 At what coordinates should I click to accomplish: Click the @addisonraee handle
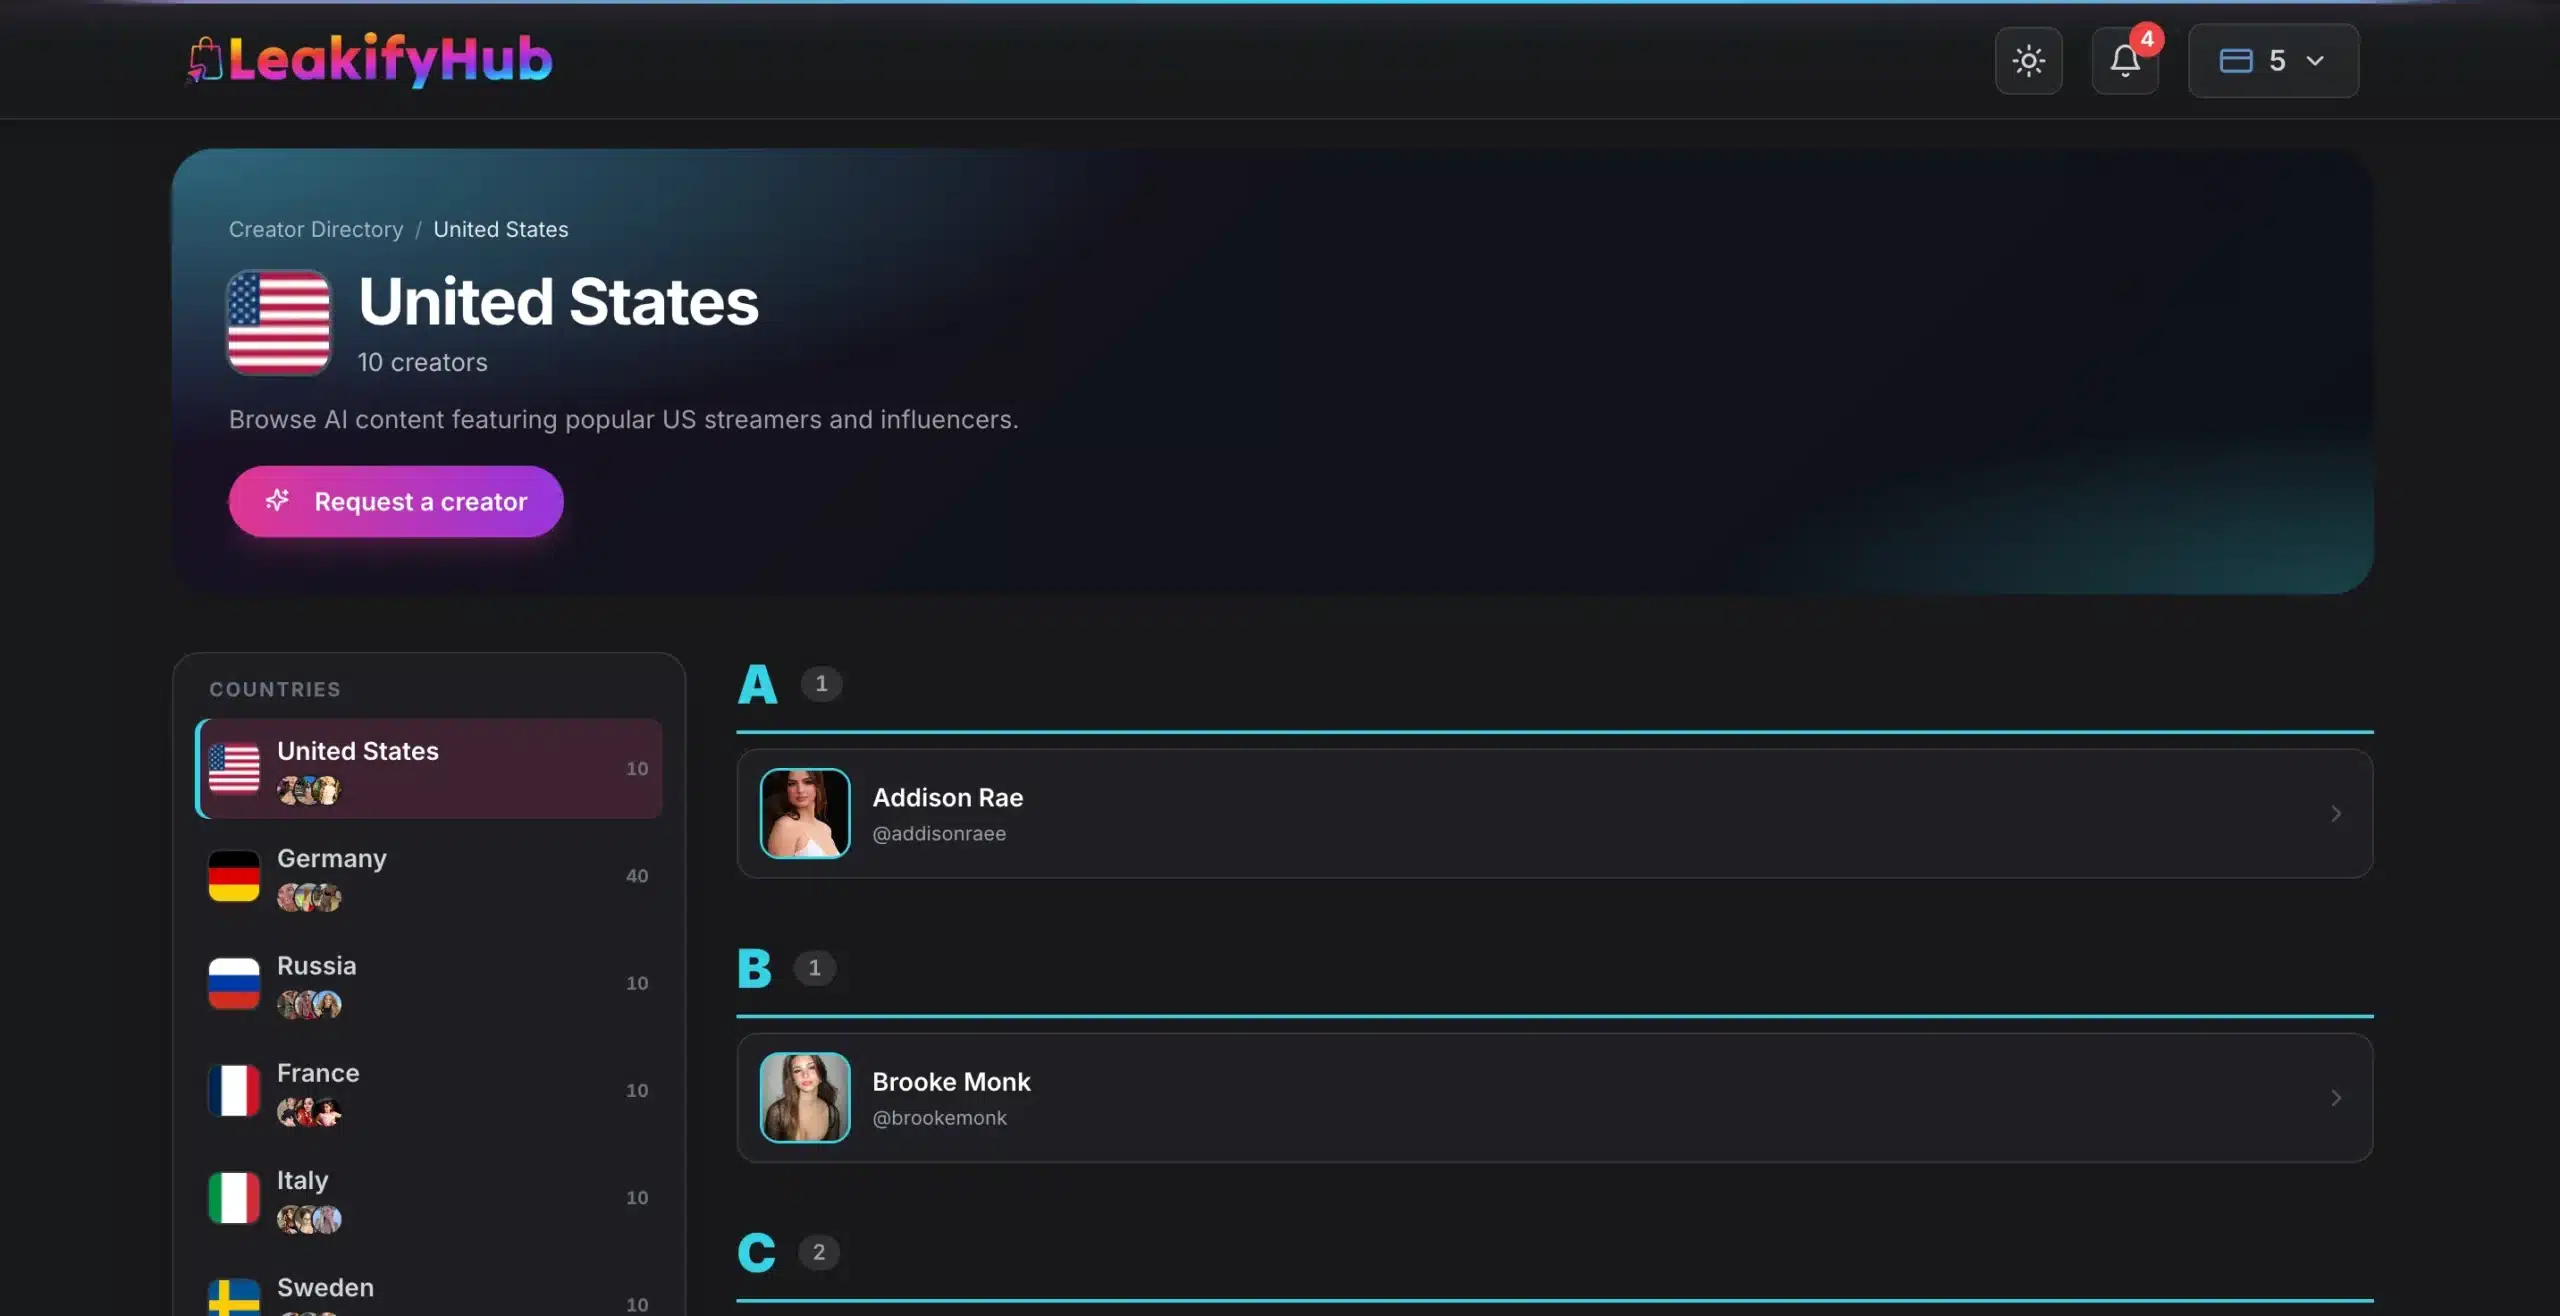(x=939, y=833)
